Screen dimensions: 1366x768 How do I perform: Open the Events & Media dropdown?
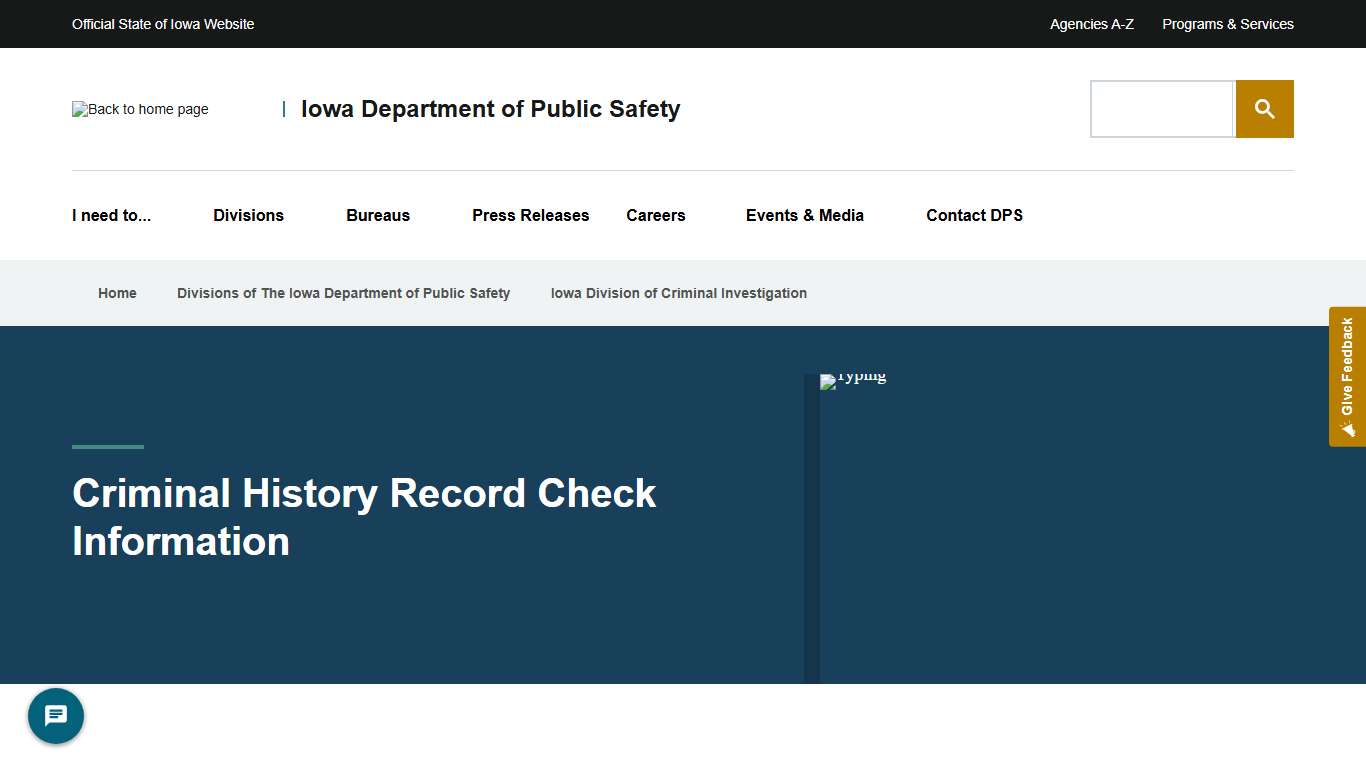804,215
